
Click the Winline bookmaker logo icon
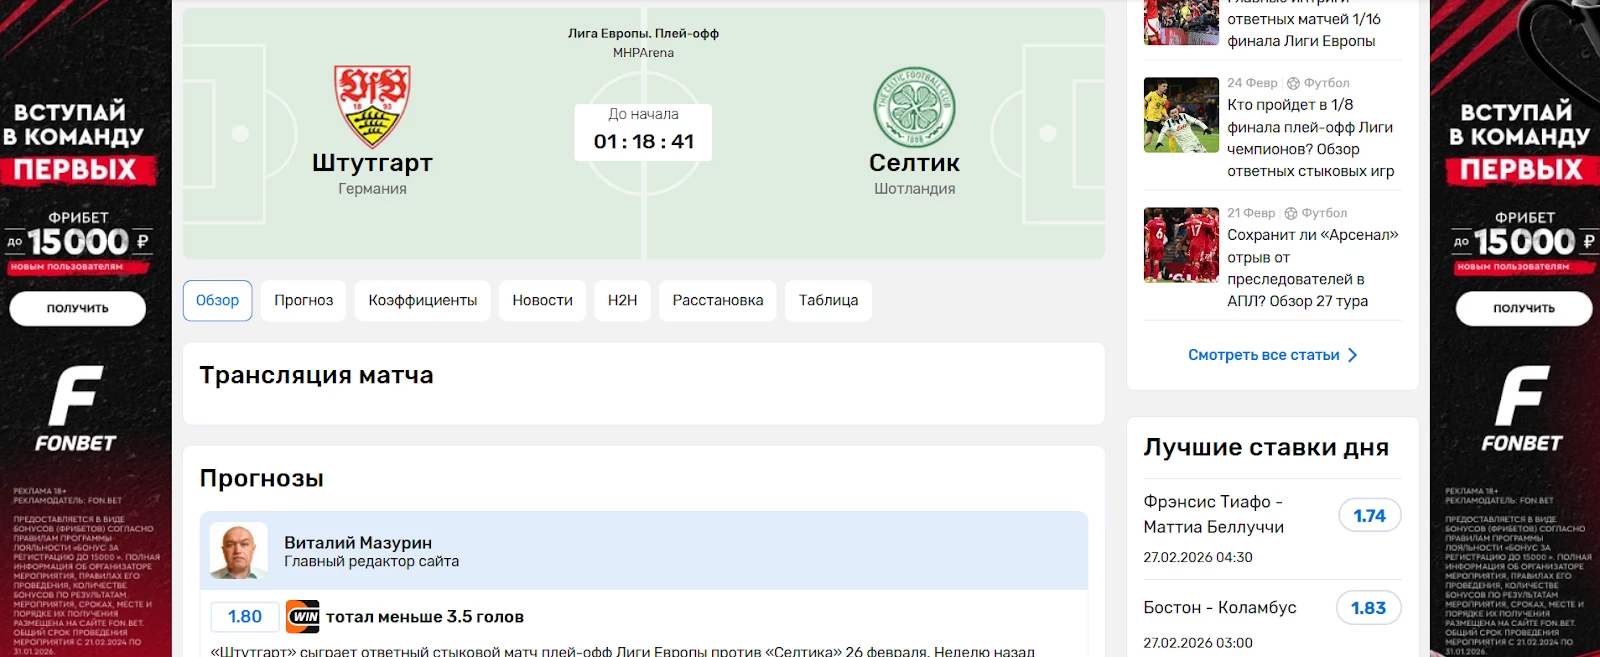pyautogui.click(x=303, y=617)
